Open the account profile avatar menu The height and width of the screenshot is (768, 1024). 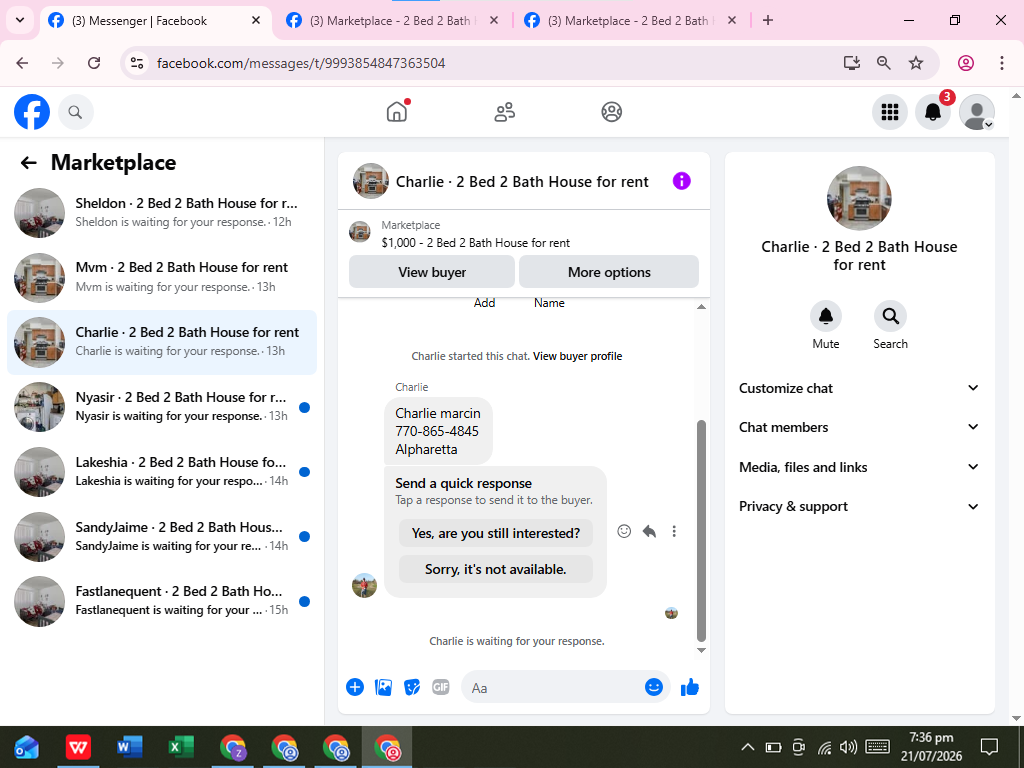(x=976, y=112)
